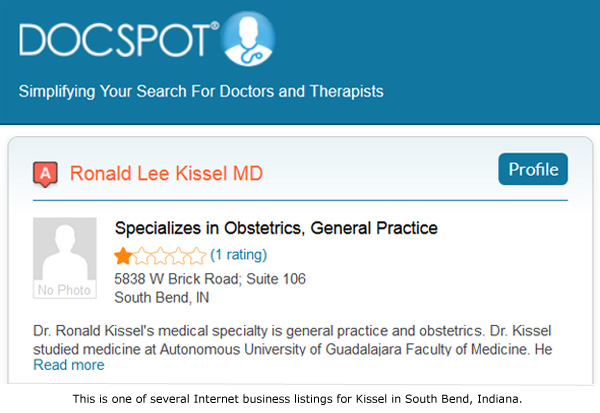The image size is (600, 413).
Task: Click the 5838 W Brick Road address
Action: pos(210,279)
